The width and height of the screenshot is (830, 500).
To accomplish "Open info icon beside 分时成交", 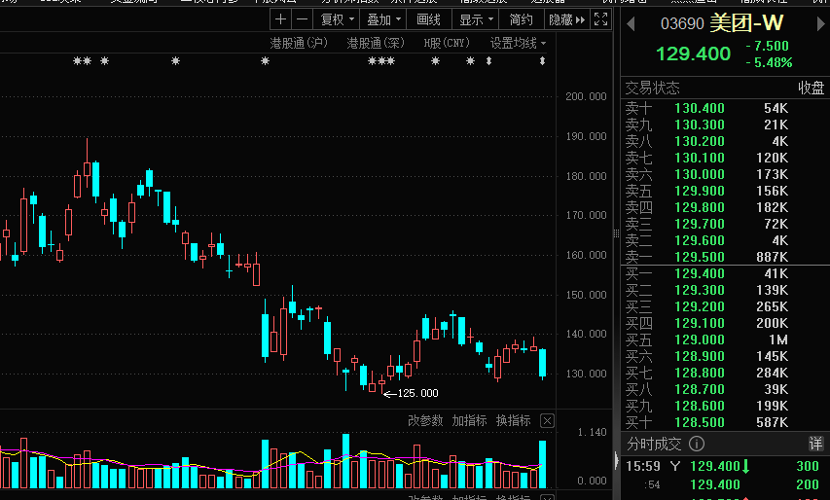I will click(696, 444).
